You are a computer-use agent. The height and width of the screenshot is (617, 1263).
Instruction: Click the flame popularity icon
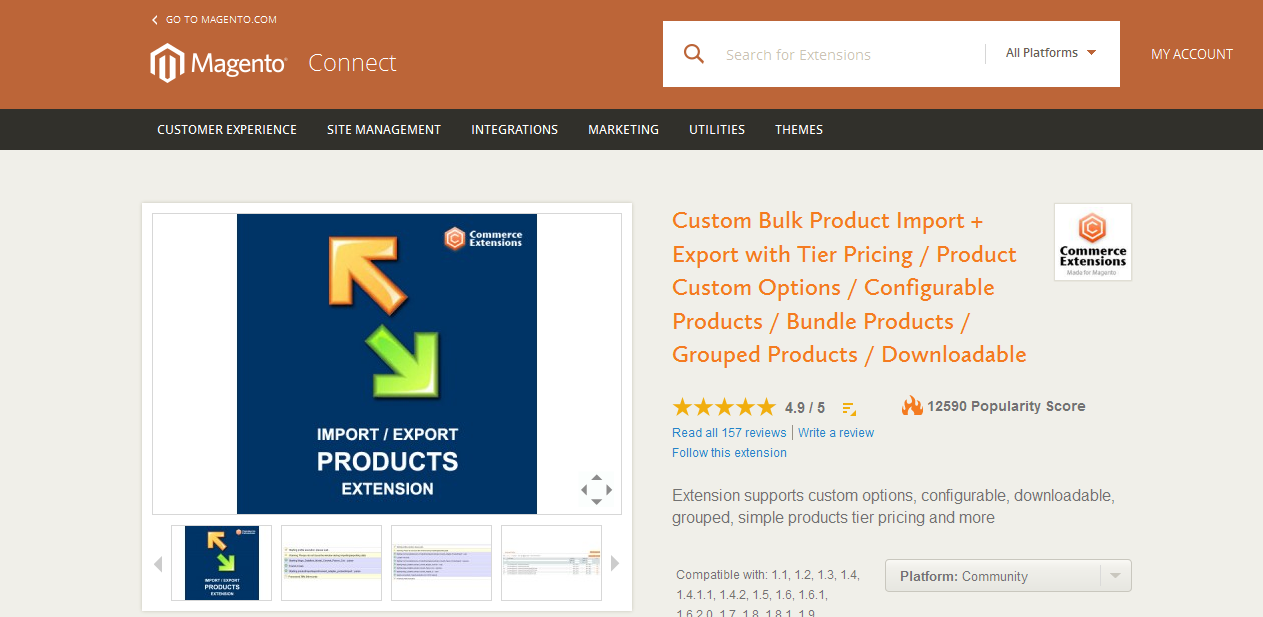coord(912,406)
